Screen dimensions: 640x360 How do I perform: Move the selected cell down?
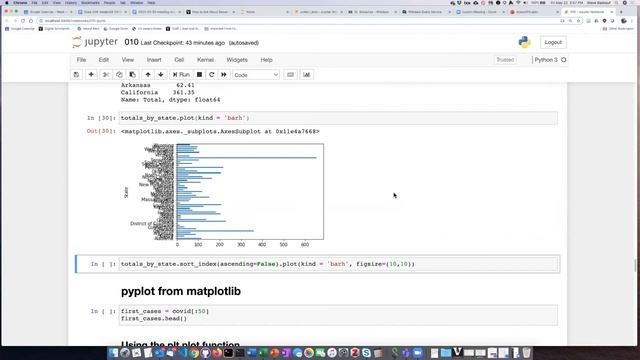click(x=161, y=75)
